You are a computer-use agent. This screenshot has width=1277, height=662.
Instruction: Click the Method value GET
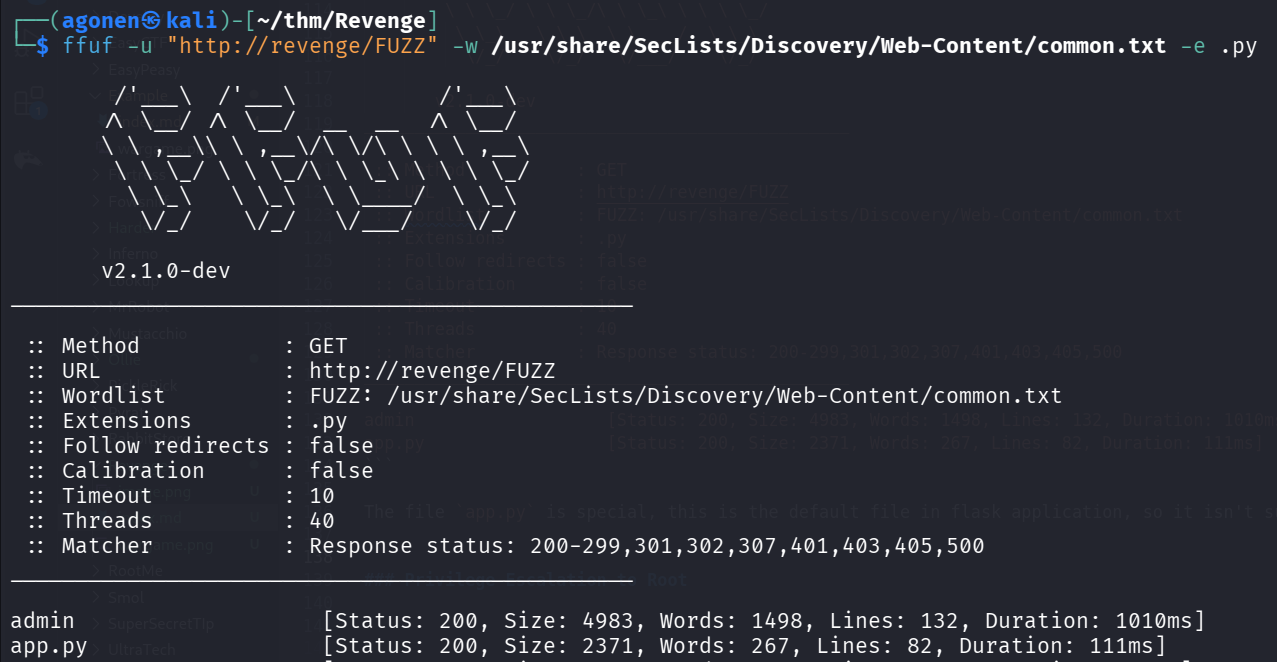tap(328, 346)
